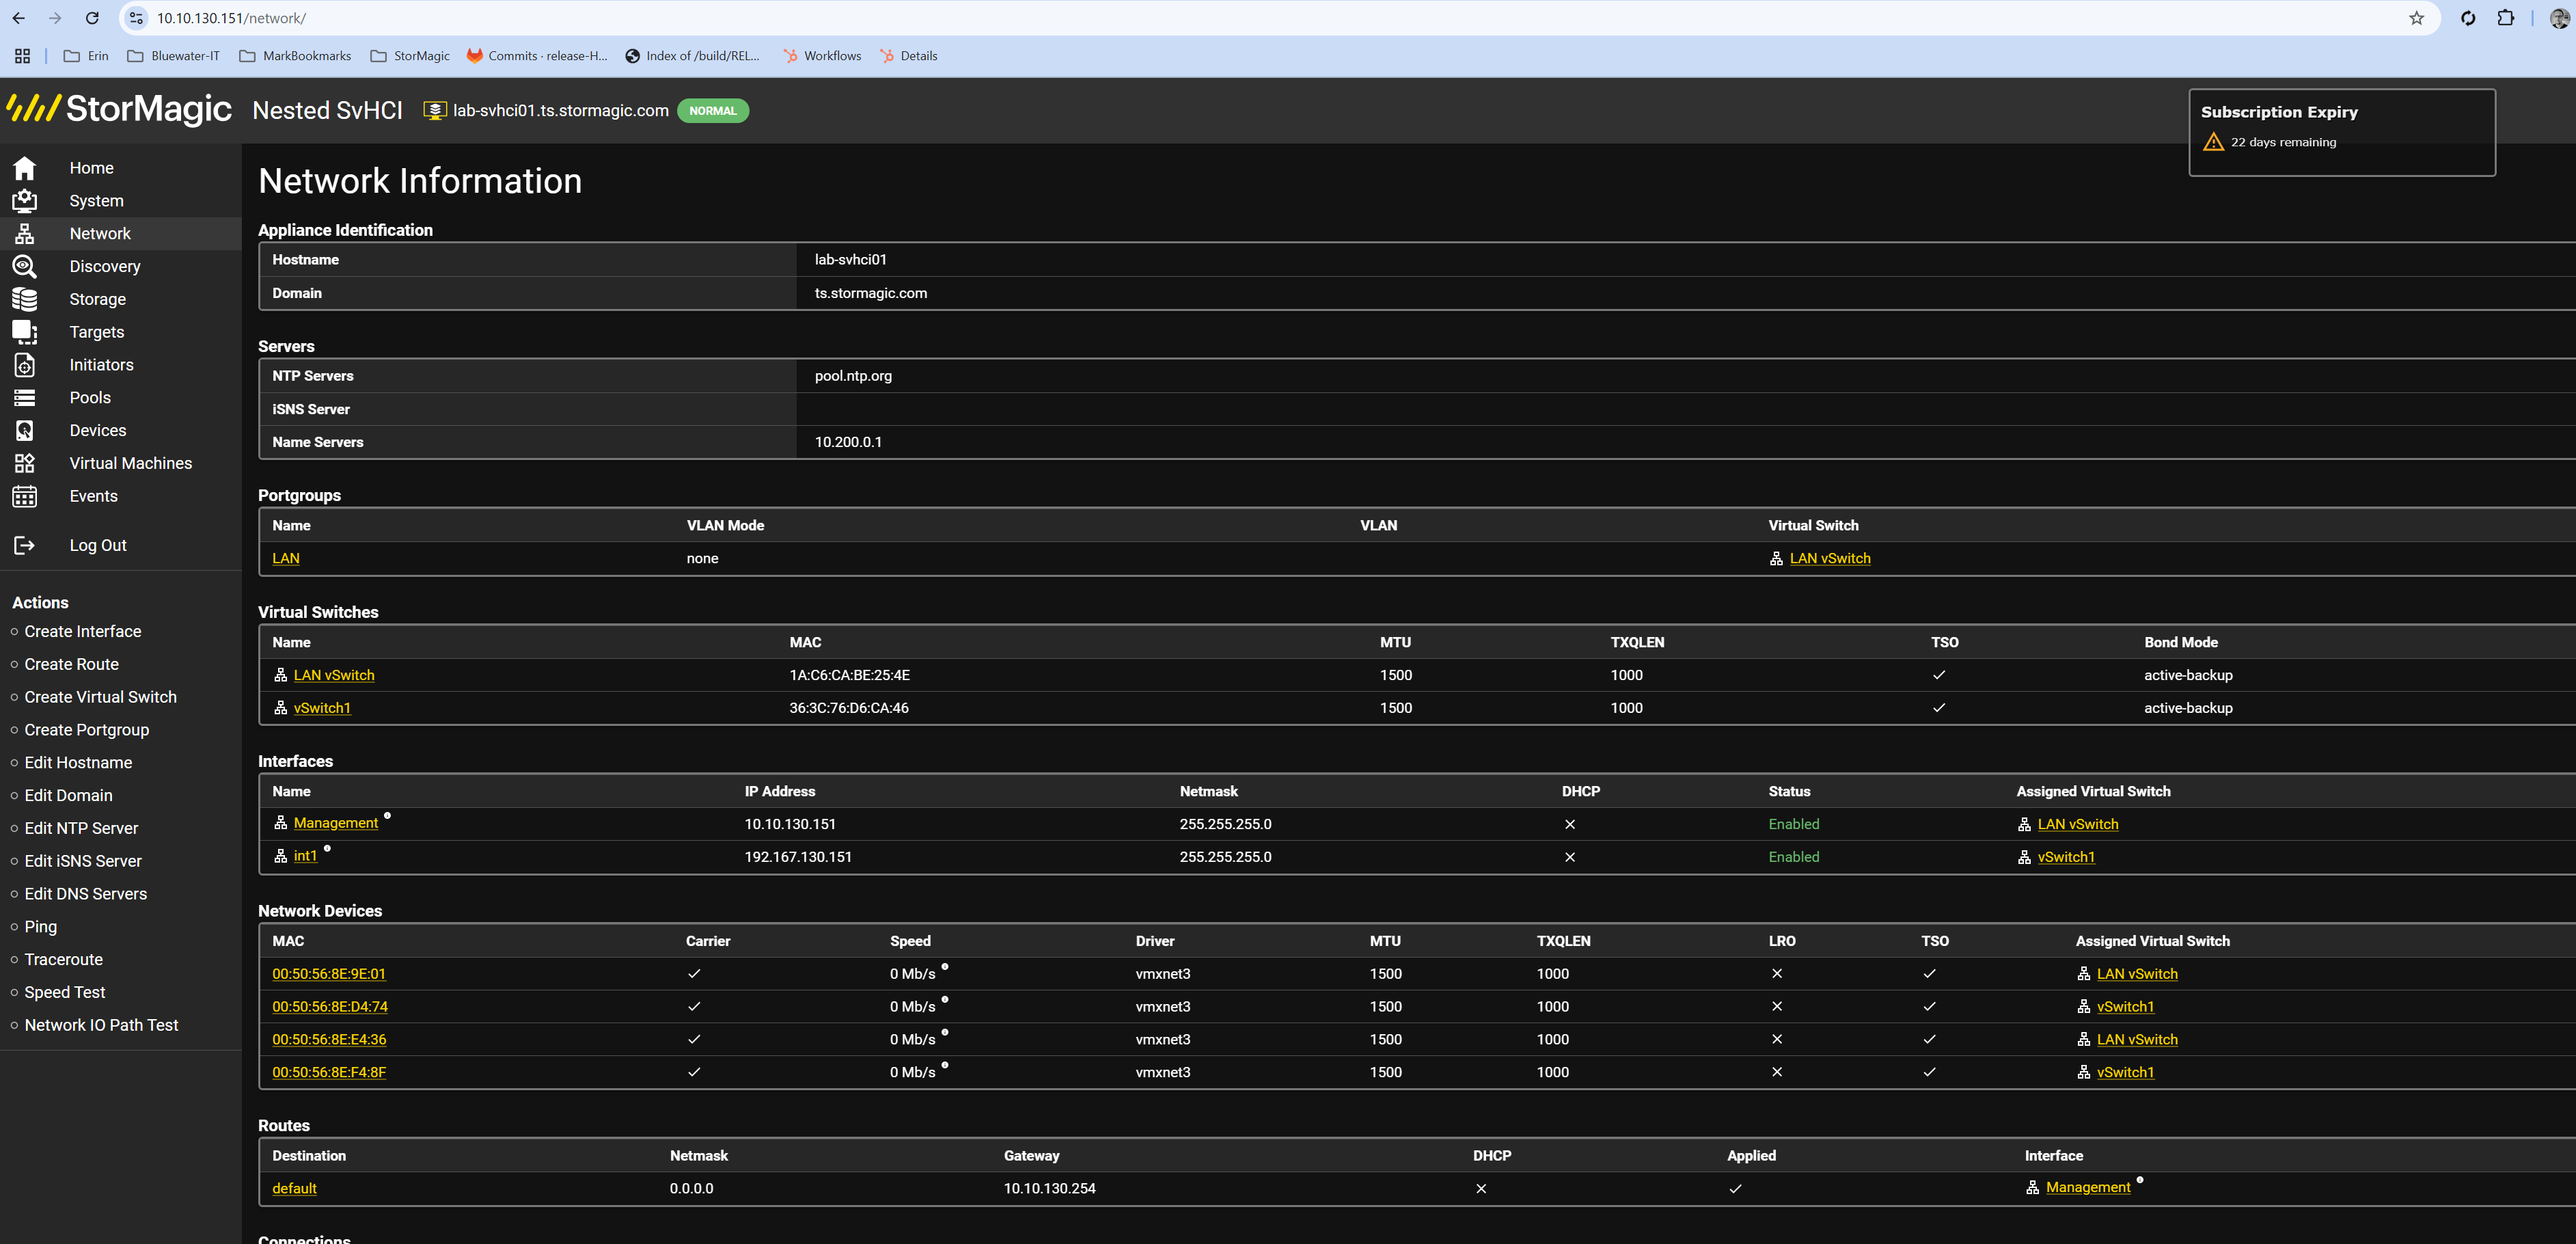The height and width of the screenshot is (1244, 2576).
Task: Click the Network IO Path Test action
Action: 101,1025
